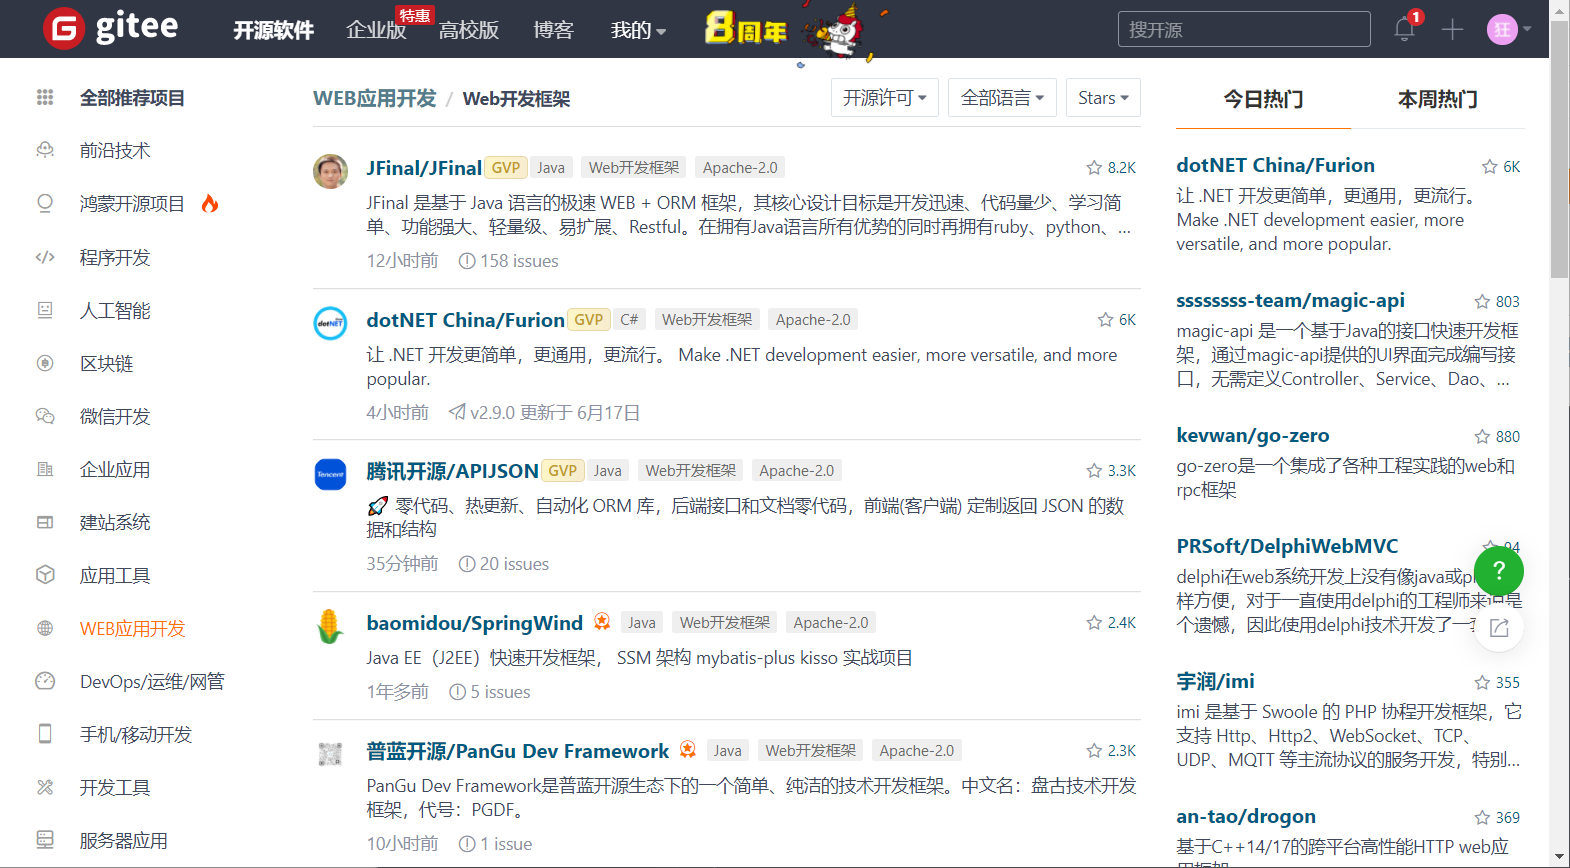Open the 全部语言 filter dropdown
The height and width of the screenshot is (868, 1570).
[1002, 98]
